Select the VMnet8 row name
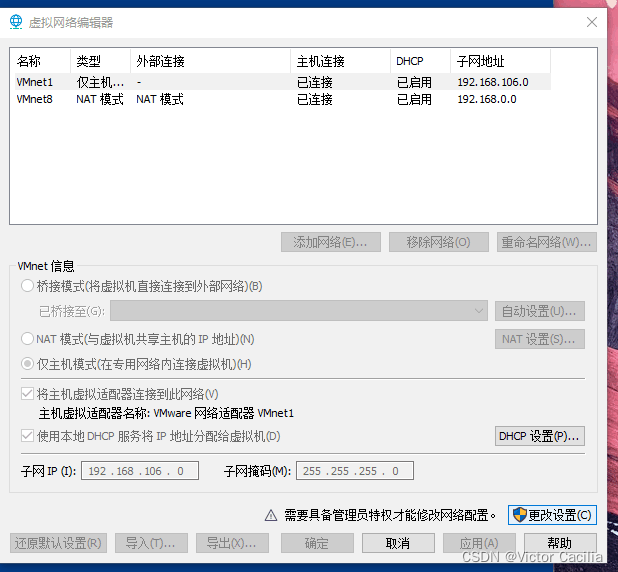 34,99
